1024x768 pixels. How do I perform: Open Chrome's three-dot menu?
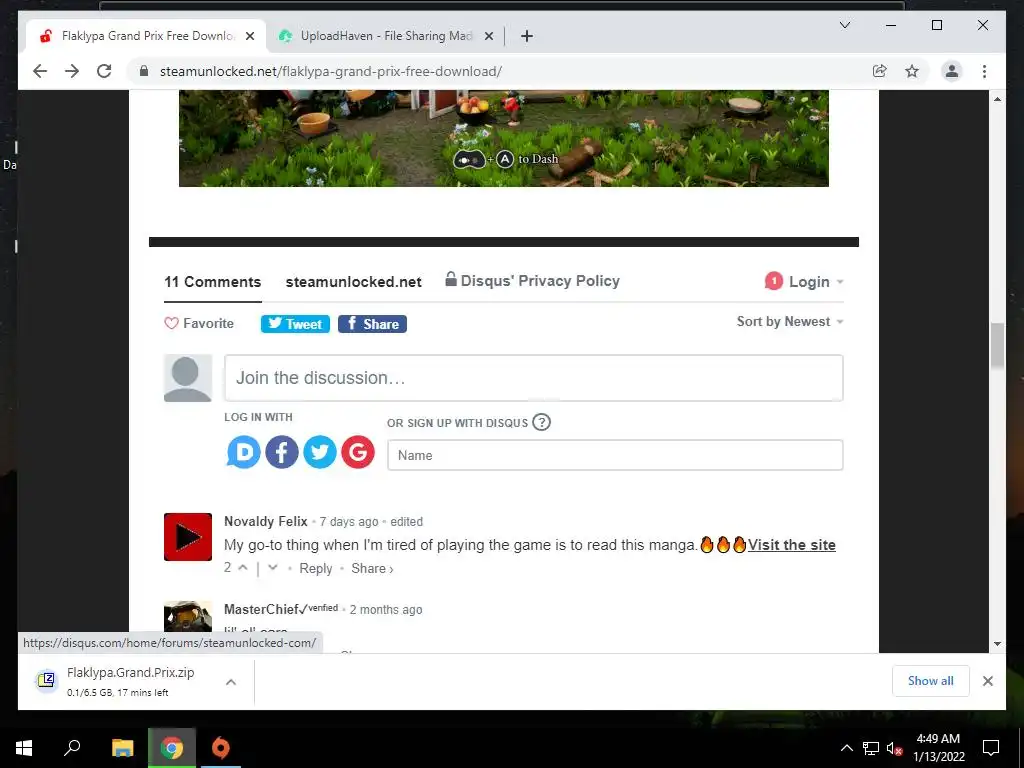[x=984, y=71]
